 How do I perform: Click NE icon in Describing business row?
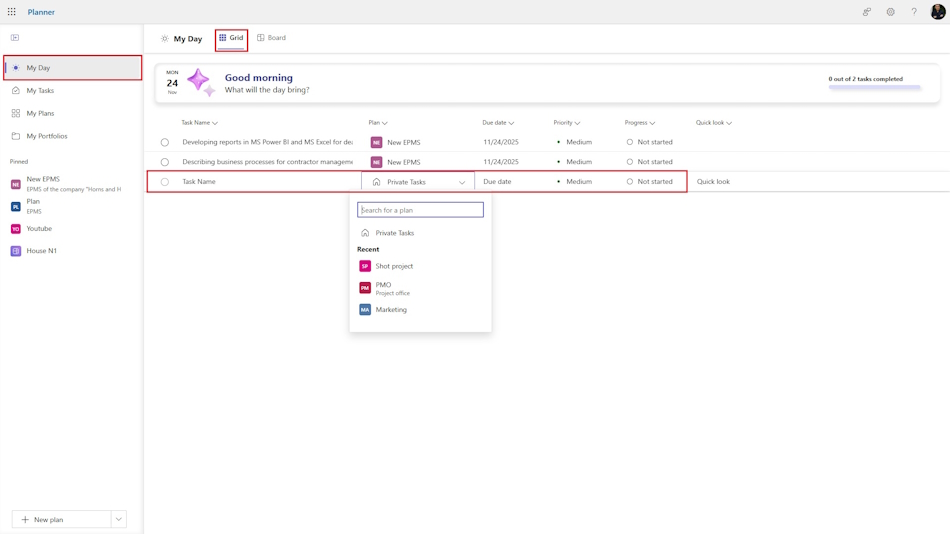click(376, 162)
